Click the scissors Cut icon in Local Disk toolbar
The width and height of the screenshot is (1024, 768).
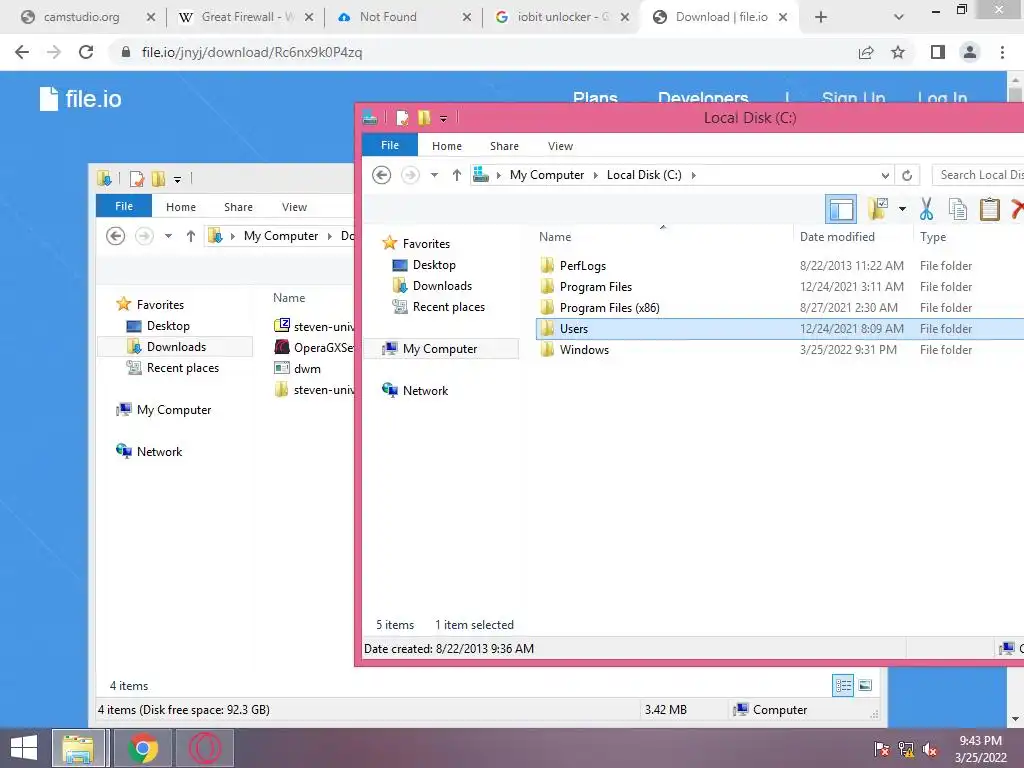tap(926, 210)
